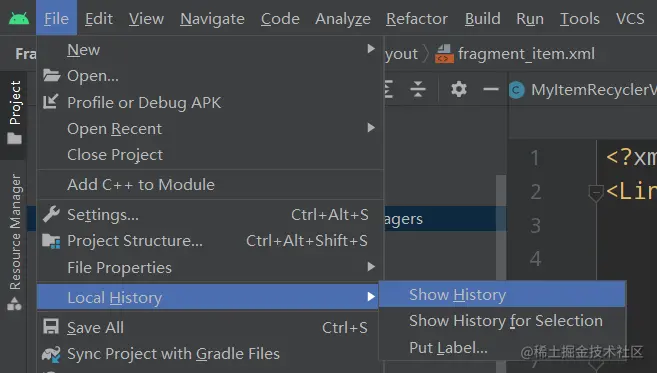Choose Save All
This screenshot has height=373, width=657.
(210, 327)
